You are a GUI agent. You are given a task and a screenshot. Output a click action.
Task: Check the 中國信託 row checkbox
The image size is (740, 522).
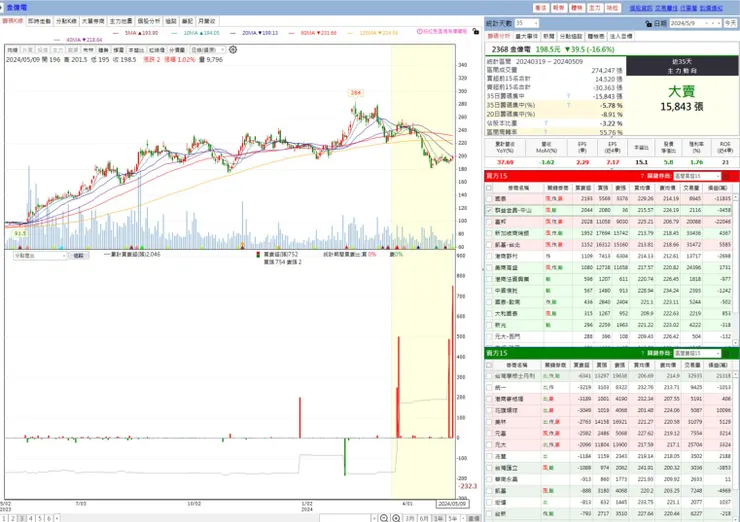[489, 291]
